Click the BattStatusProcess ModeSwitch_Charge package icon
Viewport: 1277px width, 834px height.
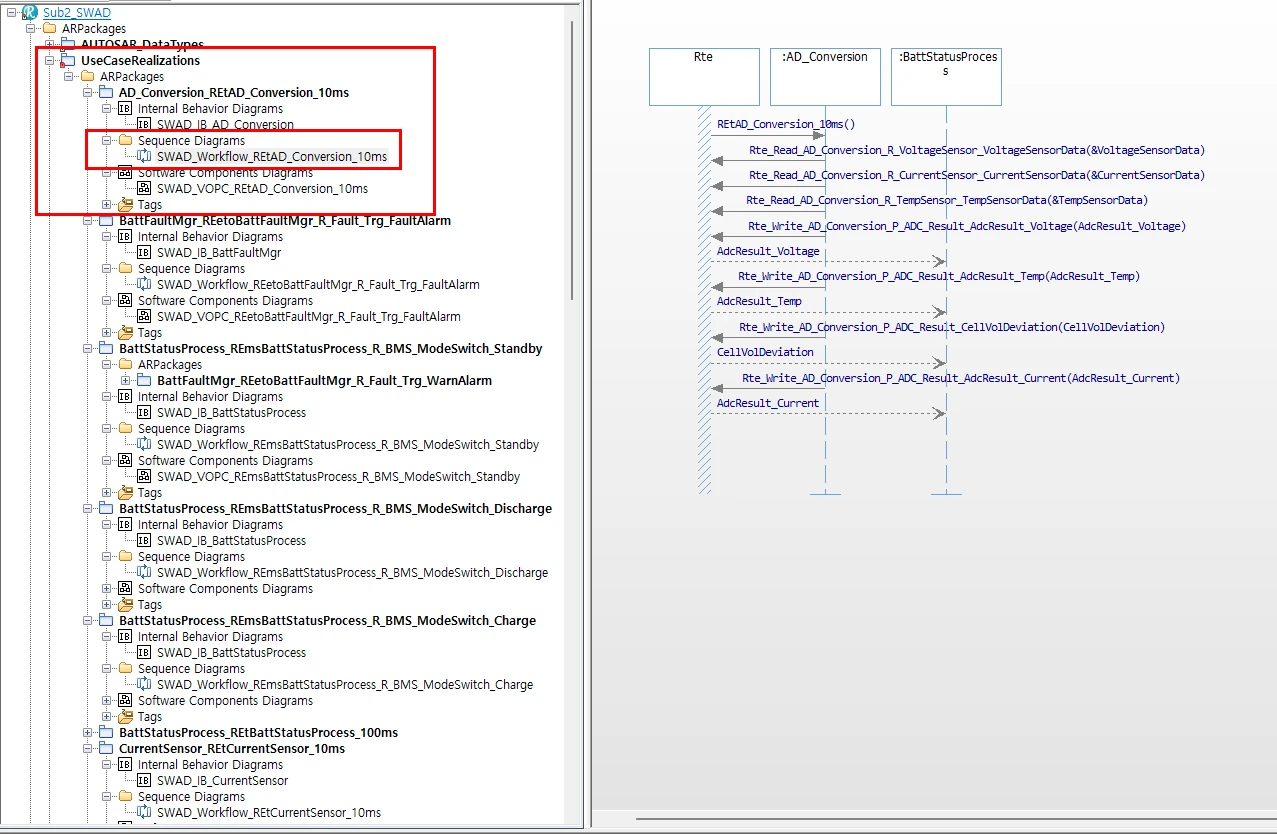click(x=106, y=621)
